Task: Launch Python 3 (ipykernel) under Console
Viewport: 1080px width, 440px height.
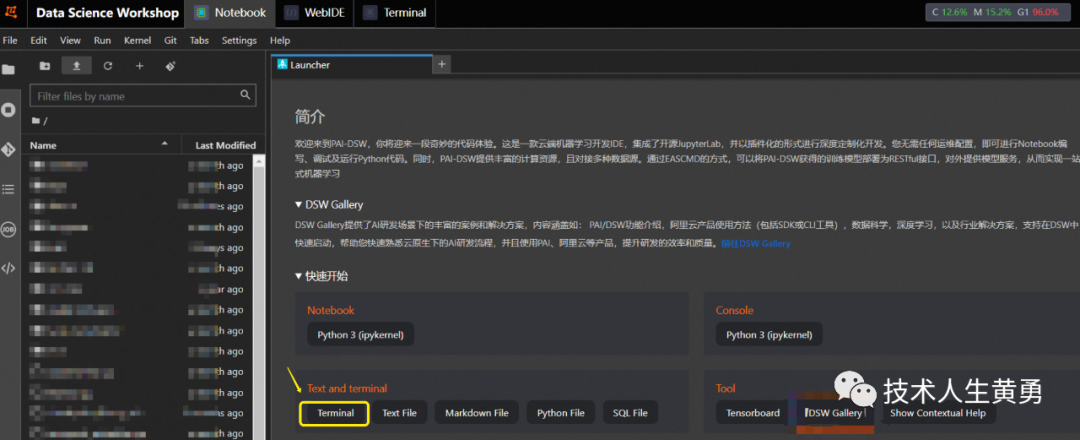Action: pos(769,335)
